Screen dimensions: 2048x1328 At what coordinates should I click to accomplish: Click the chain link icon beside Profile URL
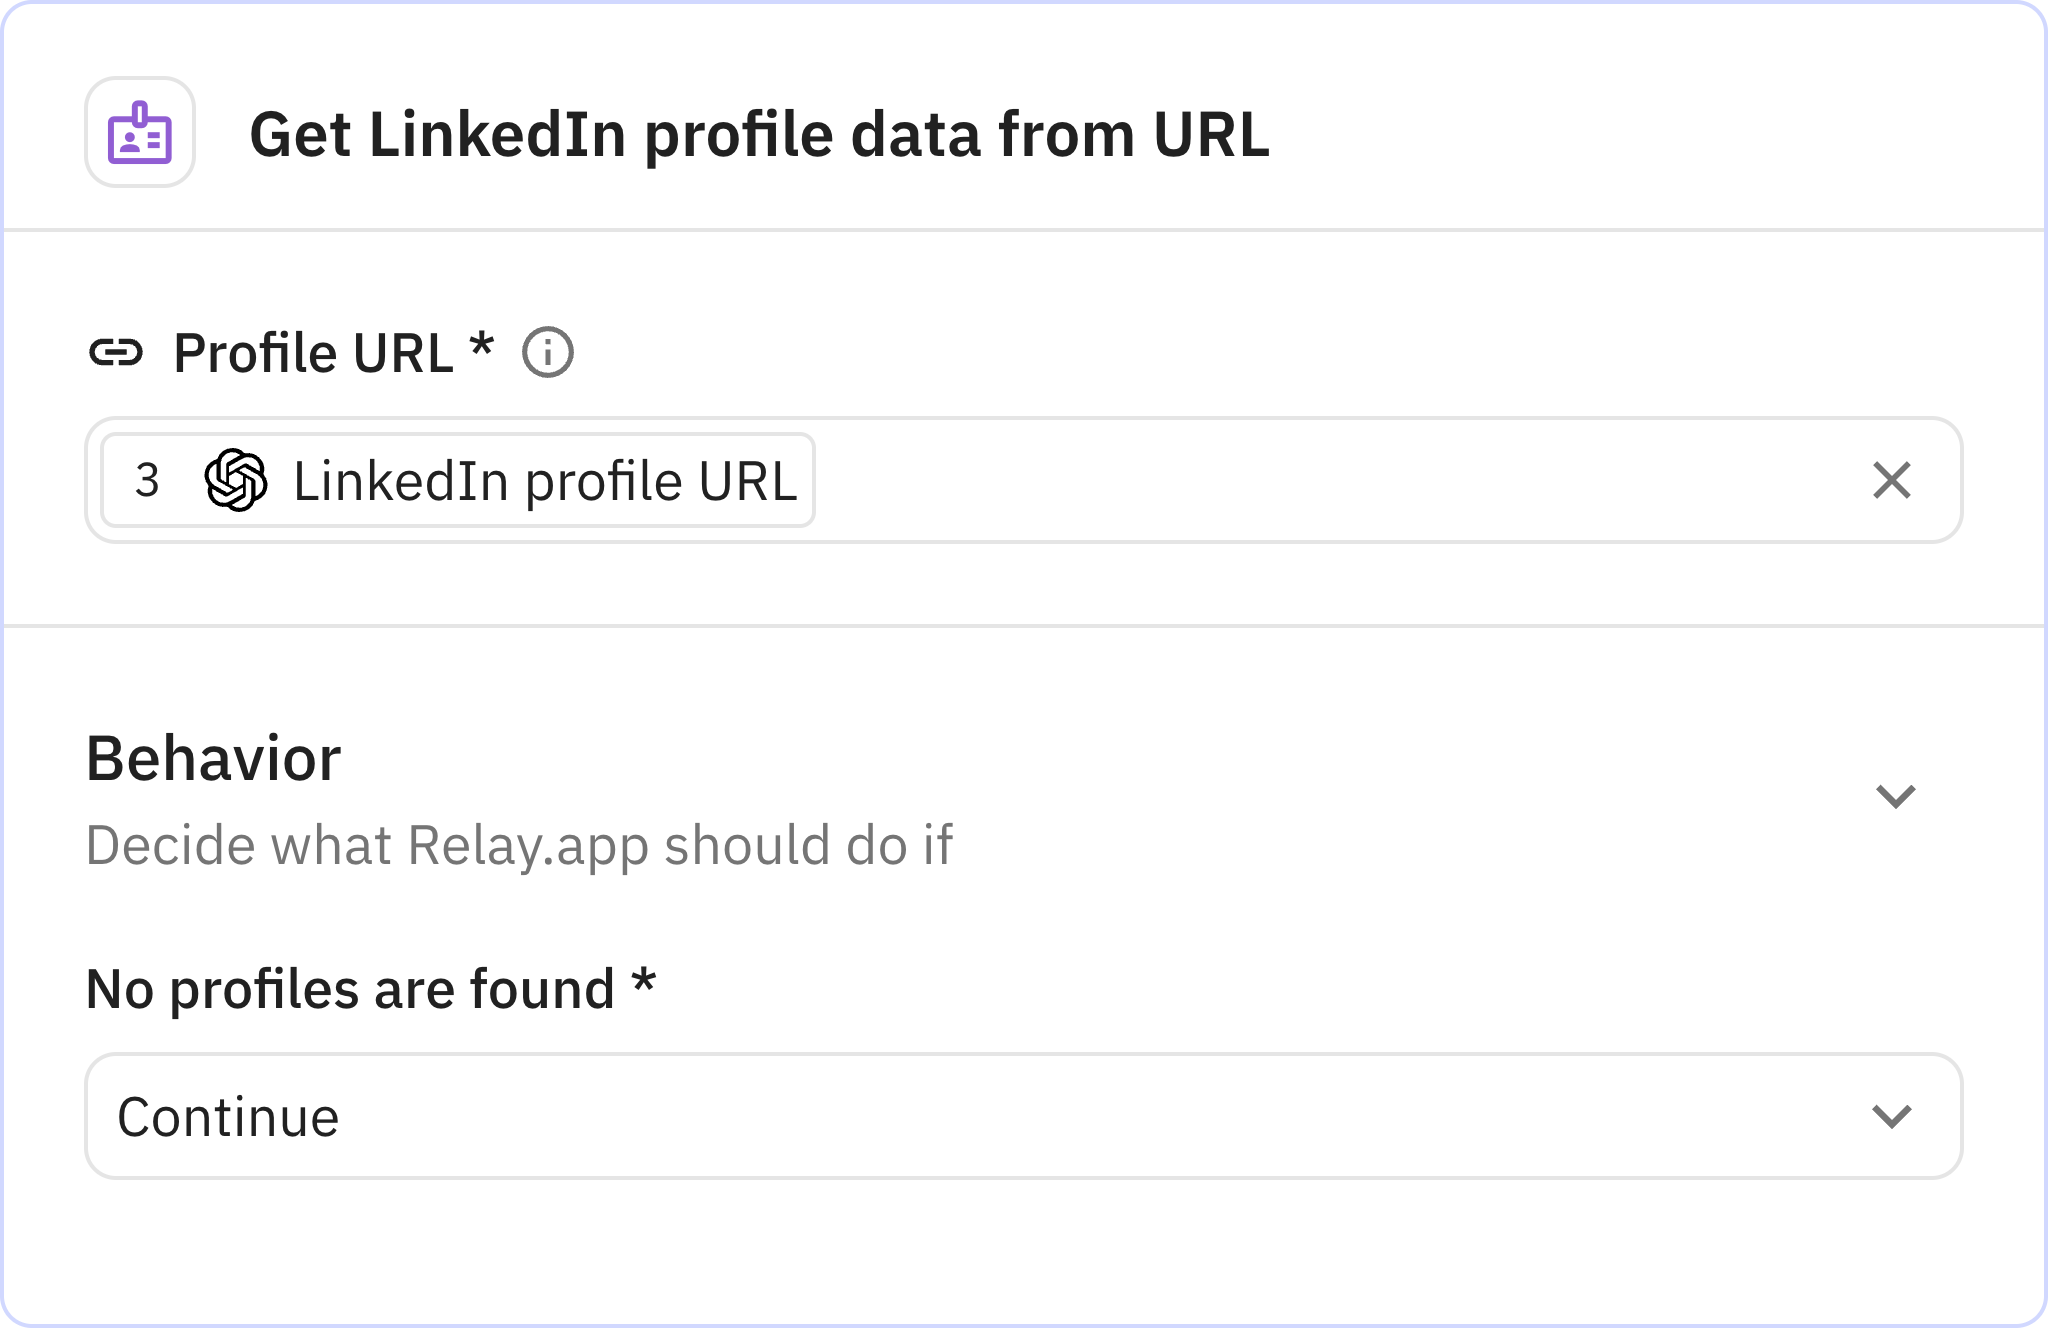click(x=116, y=352)
